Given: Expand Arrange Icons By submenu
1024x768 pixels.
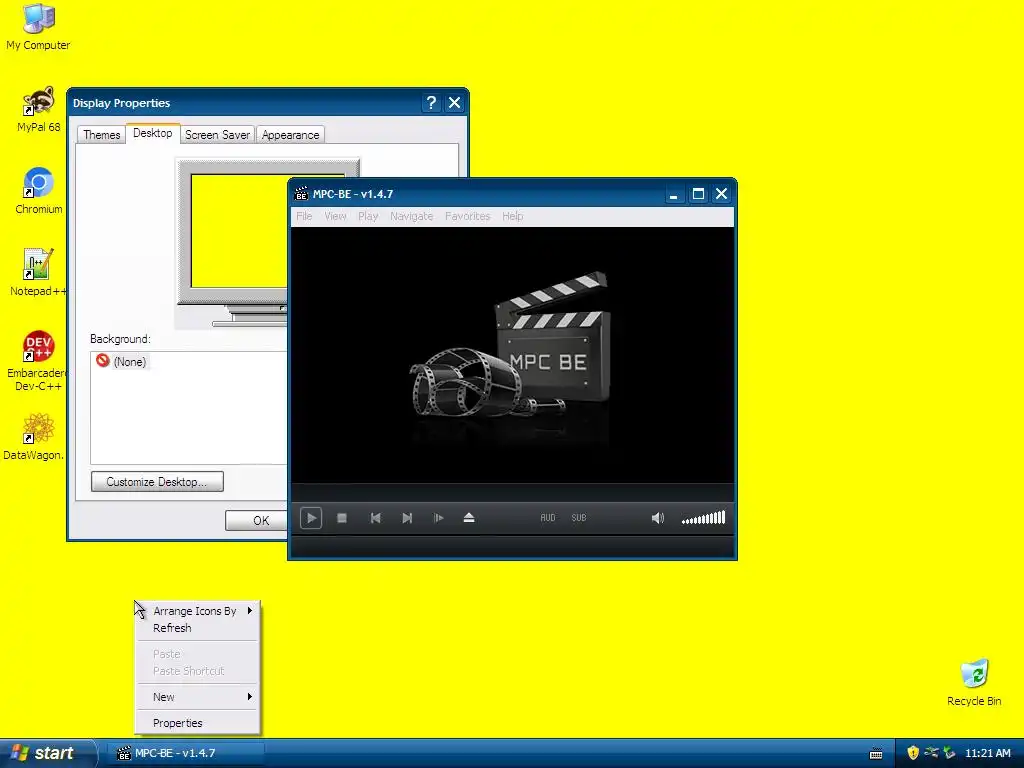Looking at the screenshot, I should pyautogui.click(x=198, y=611).
